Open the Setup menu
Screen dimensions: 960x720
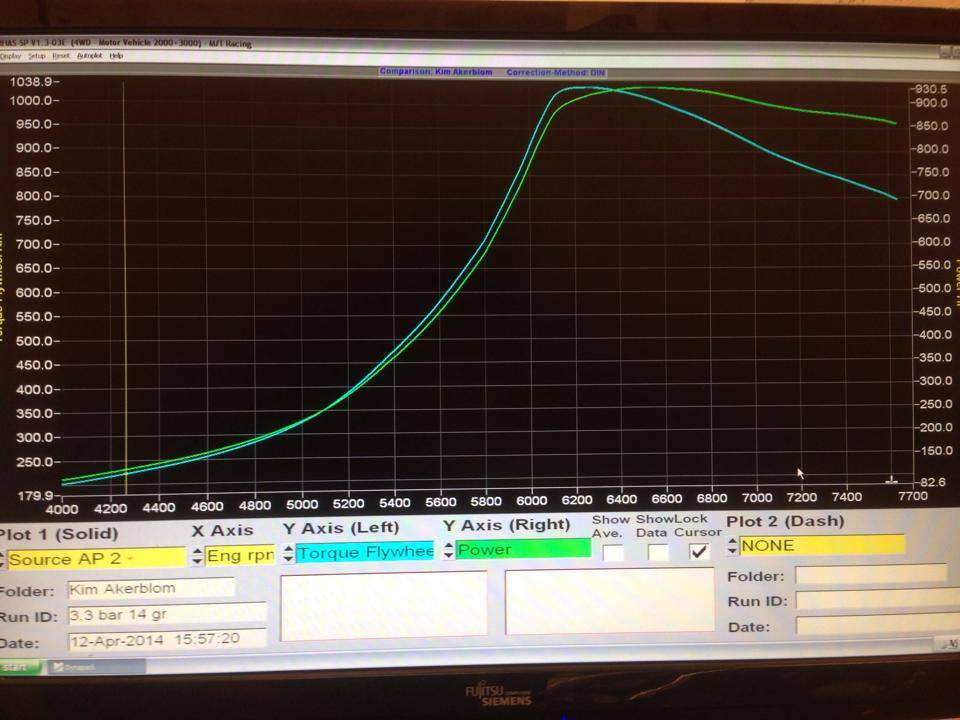(37, 56)
